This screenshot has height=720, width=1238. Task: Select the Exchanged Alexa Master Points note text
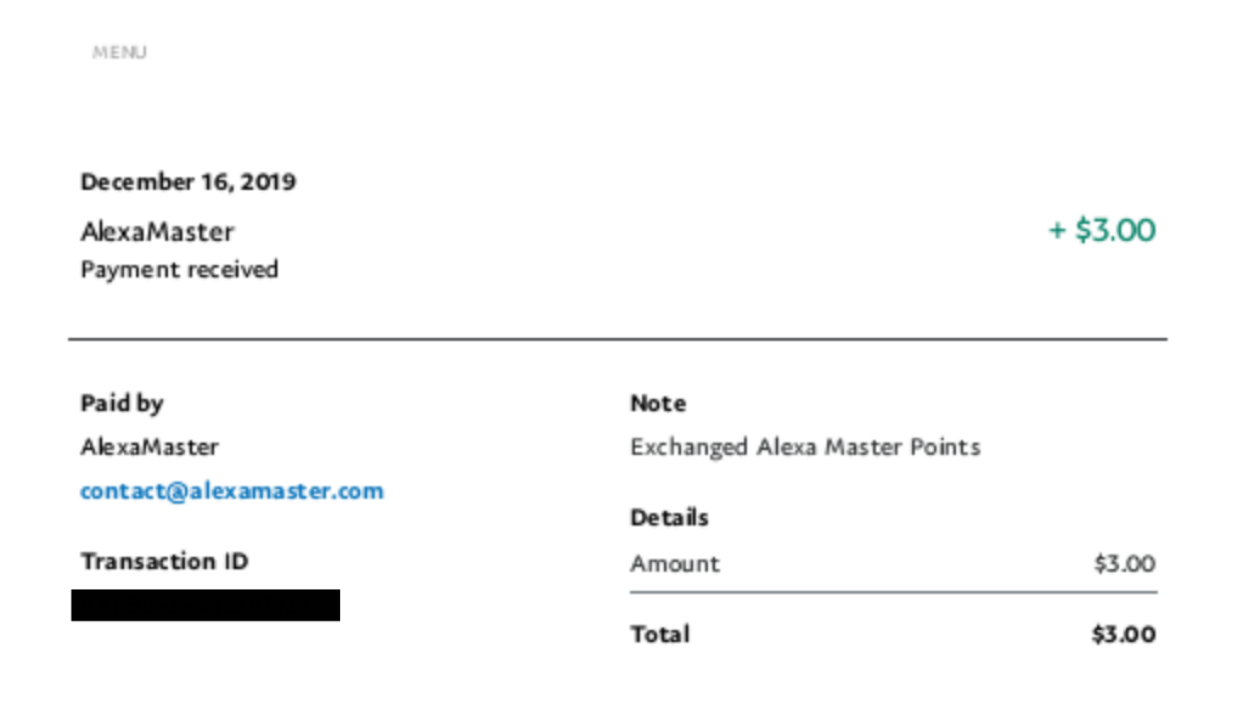point(804,447)
